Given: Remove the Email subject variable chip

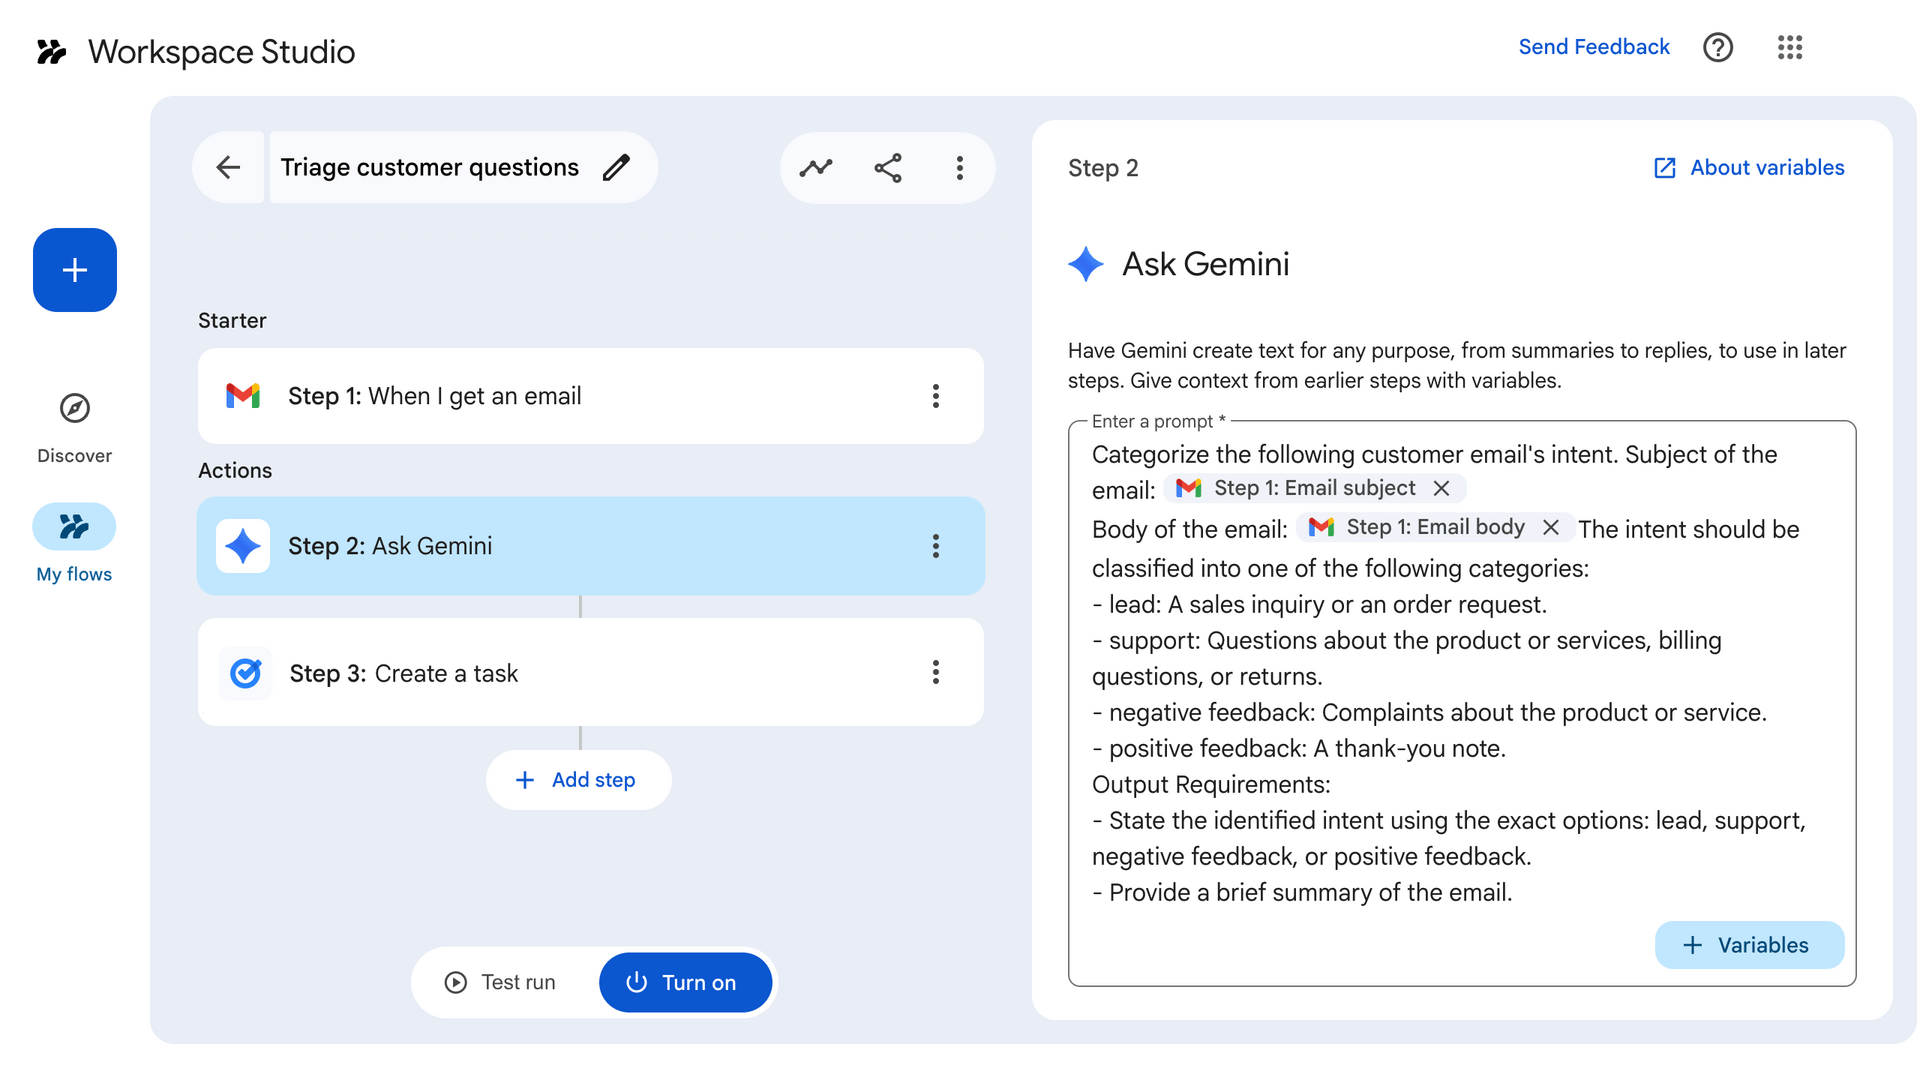Looking at the screenshot, I should [x=1442, y=488].
